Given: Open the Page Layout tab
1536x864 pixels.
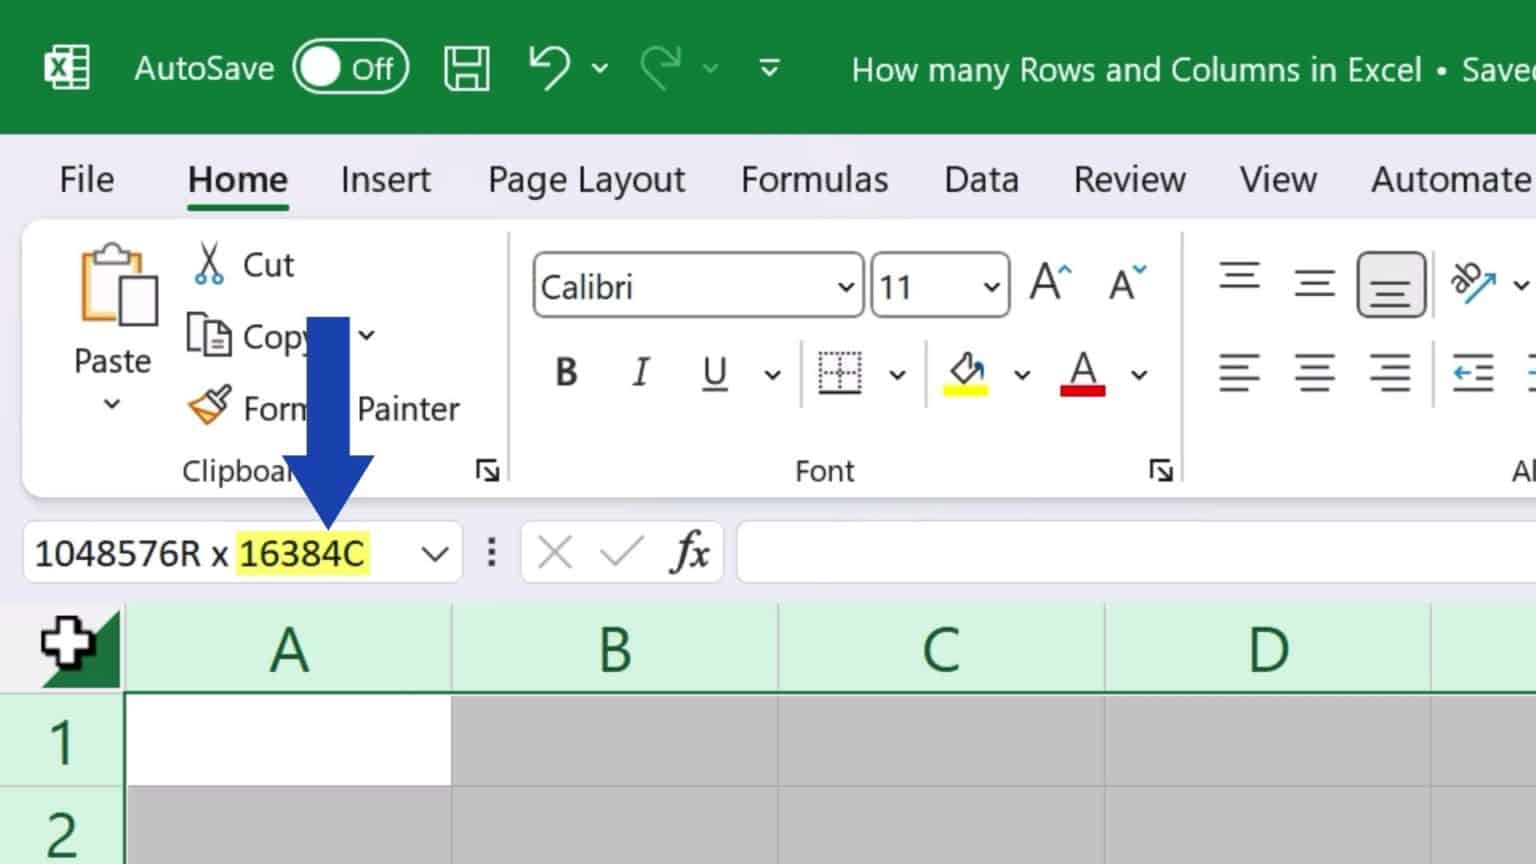Looking at the screenshot, I should pos(585,180).
